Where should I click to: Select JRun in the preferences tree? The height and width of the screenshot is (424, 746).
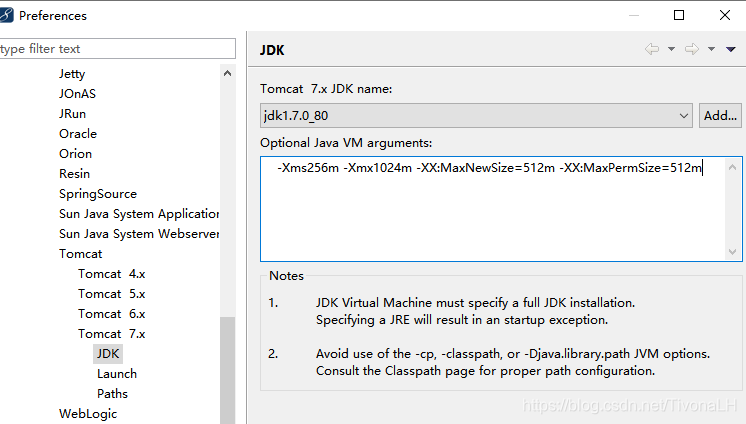pyautogui.click(x=72, y=114)
